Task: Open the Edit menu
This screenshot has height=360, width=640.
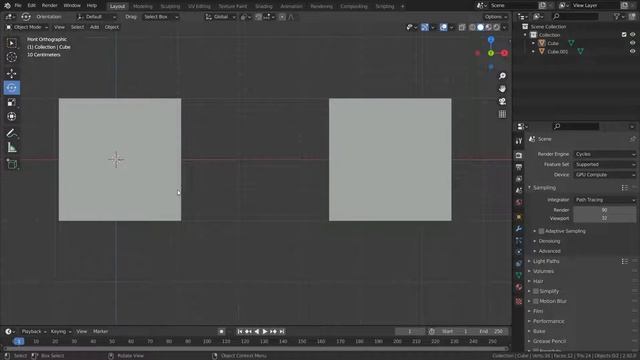Action: (31, 6)
